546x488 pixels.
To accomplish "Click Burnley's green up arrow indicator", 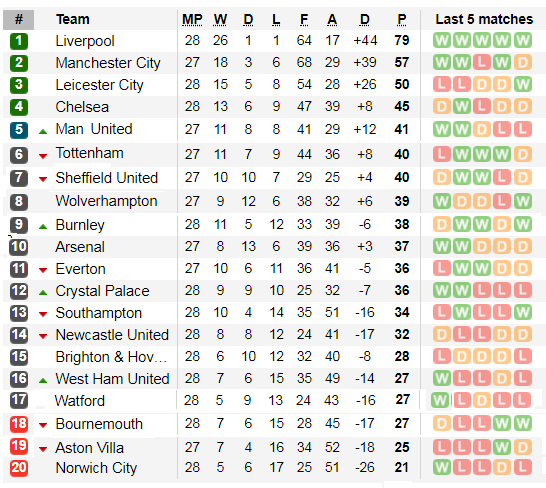I will click(x=43, y=227).
